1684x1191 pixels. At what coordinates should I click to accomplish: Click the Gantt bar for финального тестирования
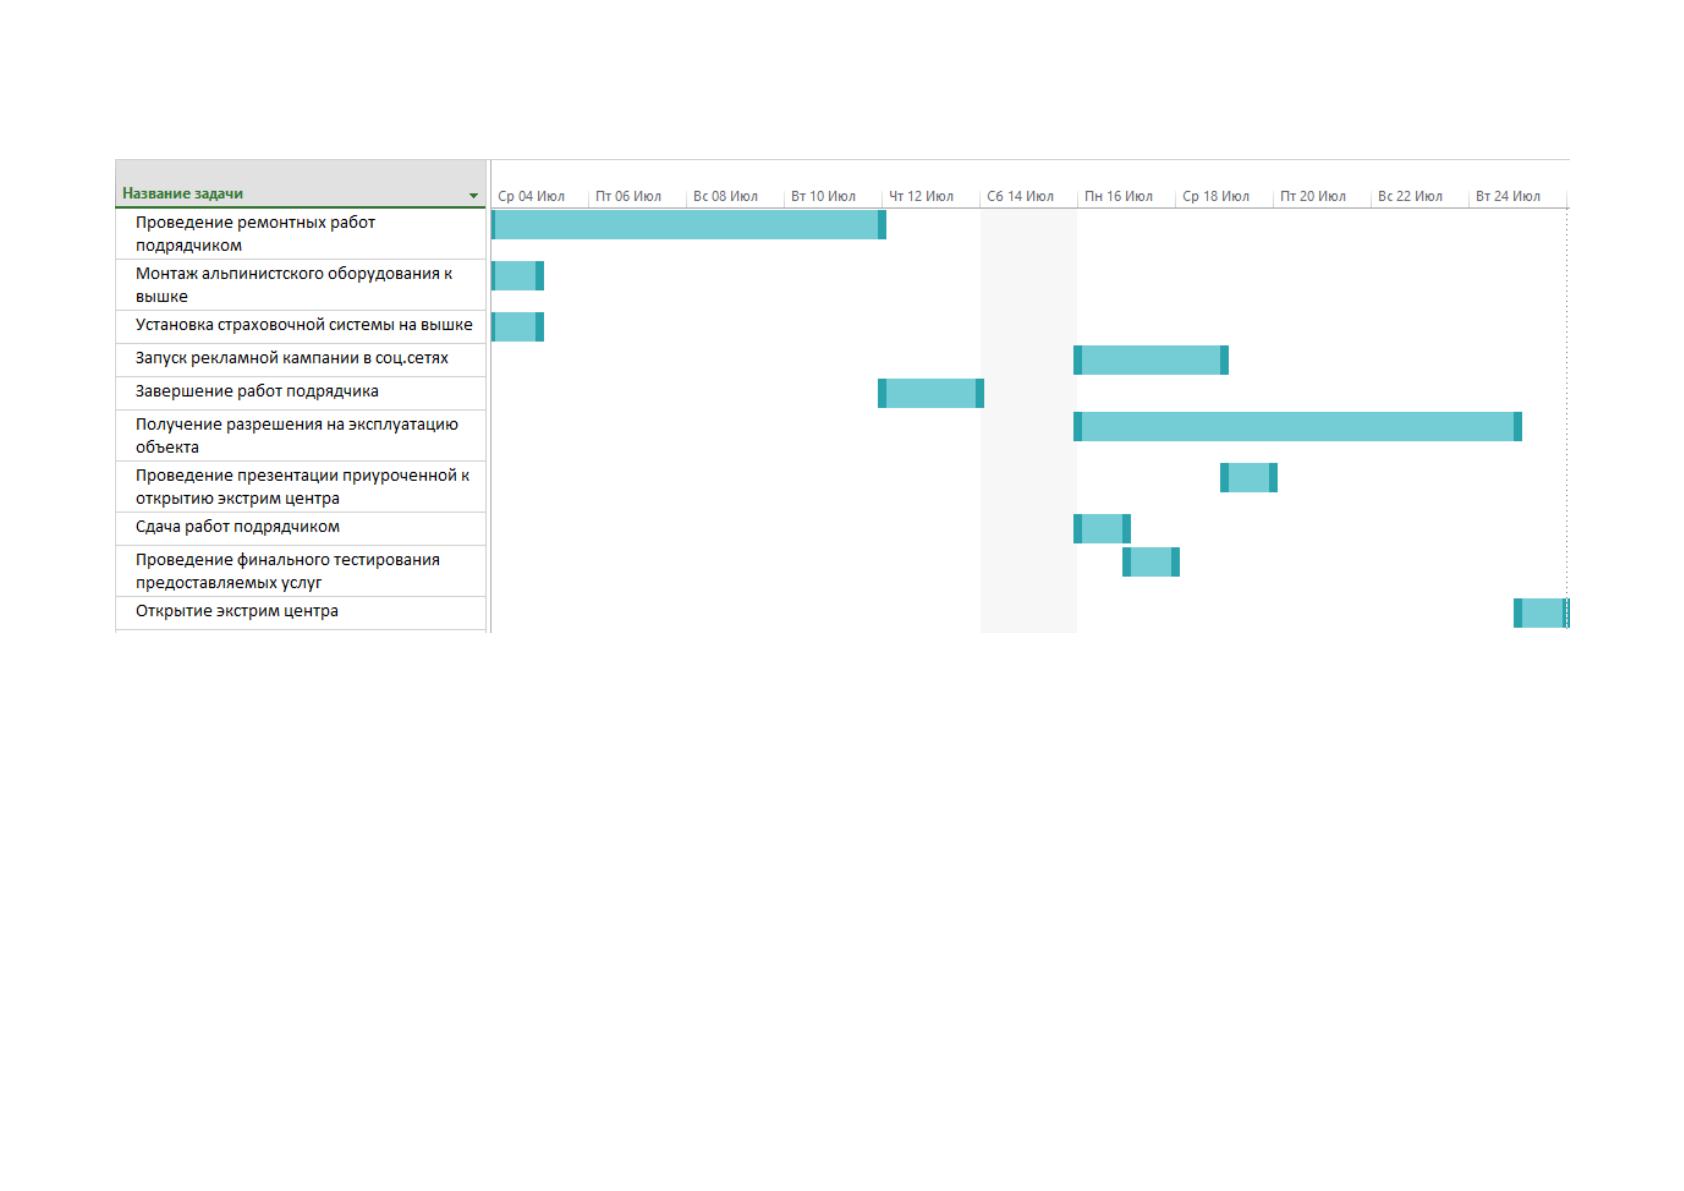(x=1151, y=562)
